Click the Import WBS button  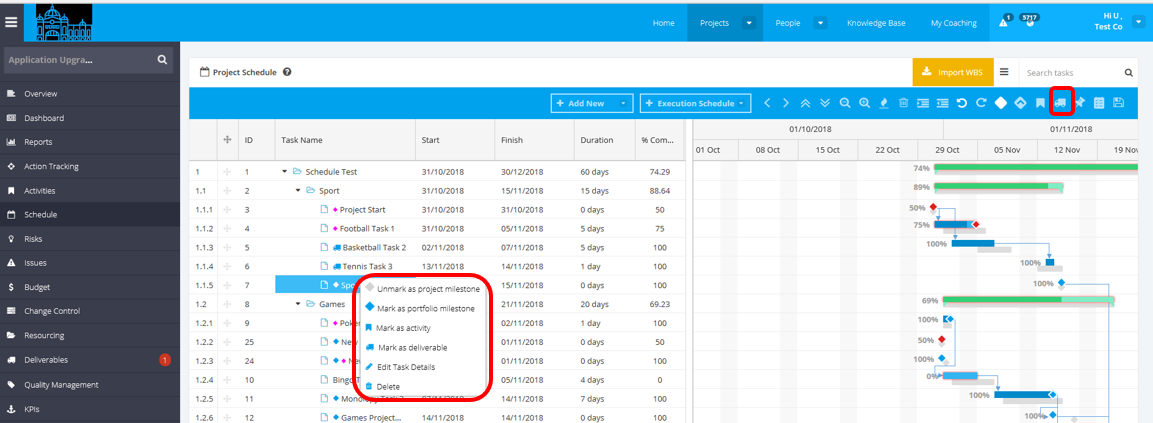[953, 72]
